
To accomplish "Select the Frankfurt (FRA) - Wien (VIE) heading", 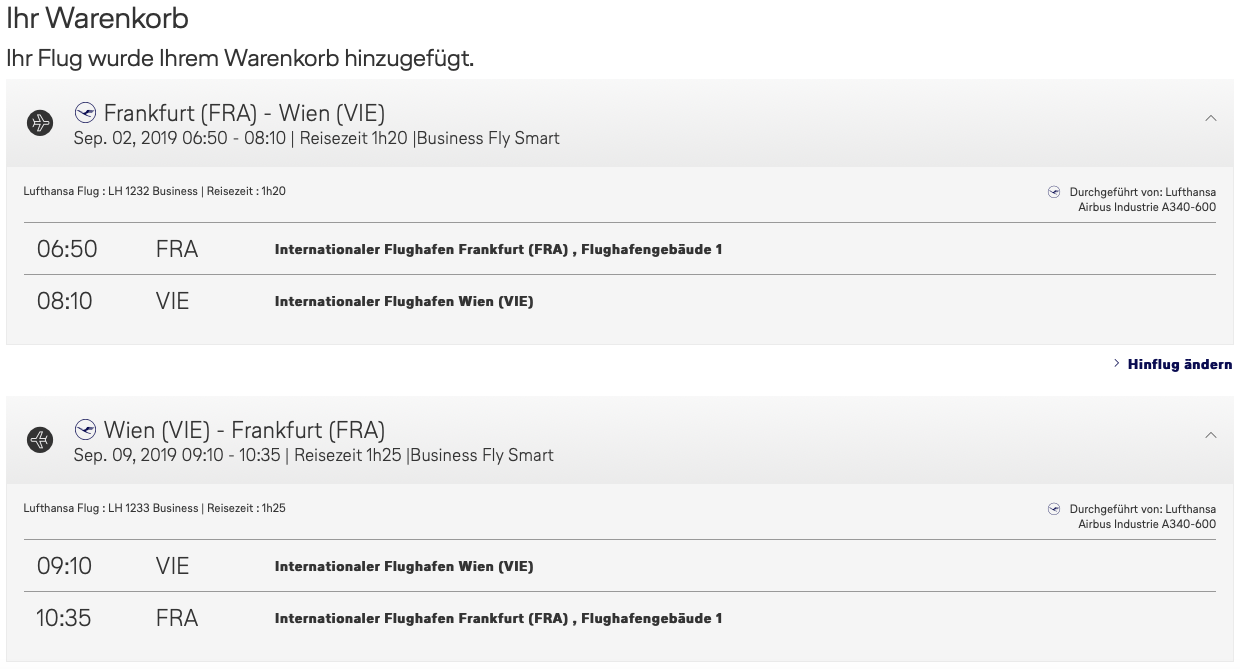I will tap(244, 113).
